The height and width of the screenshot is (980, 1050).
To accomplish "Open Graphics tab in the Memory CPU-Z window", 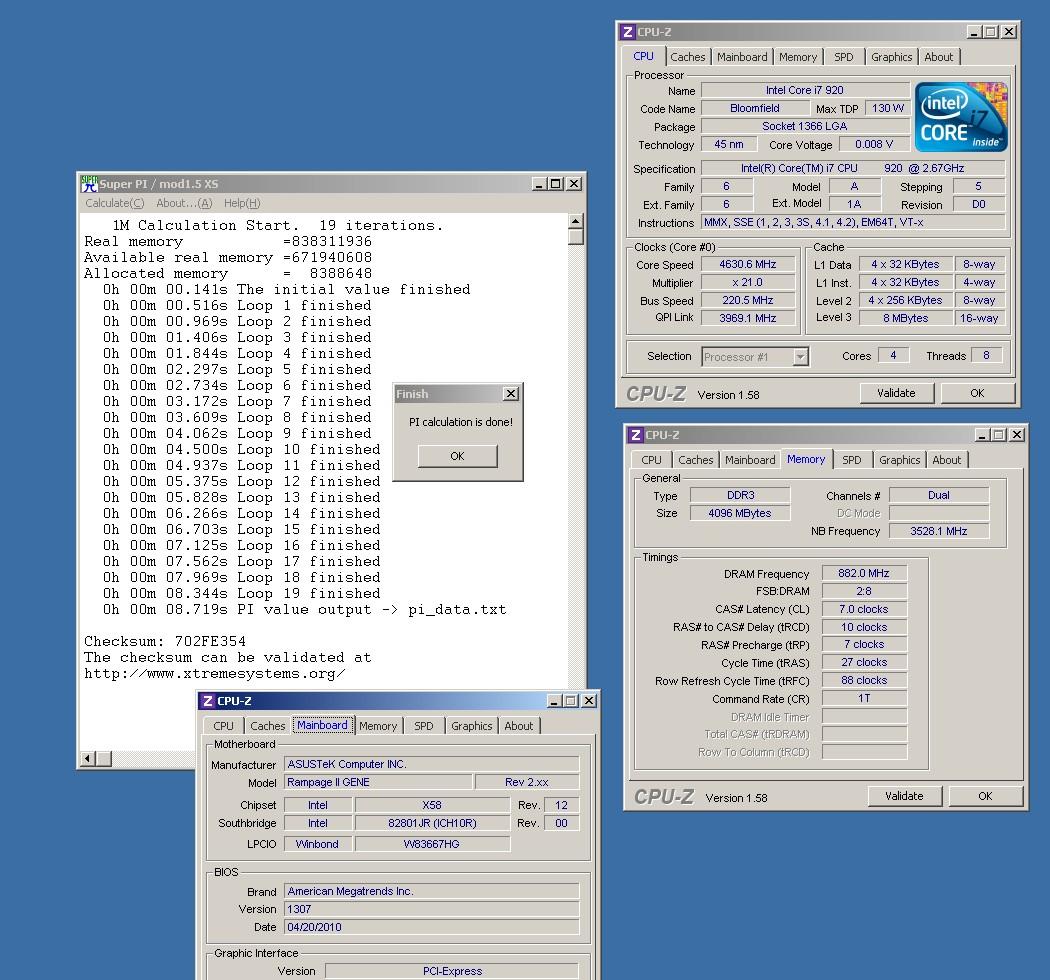I will pyautogui.click(x=899, y=460).
